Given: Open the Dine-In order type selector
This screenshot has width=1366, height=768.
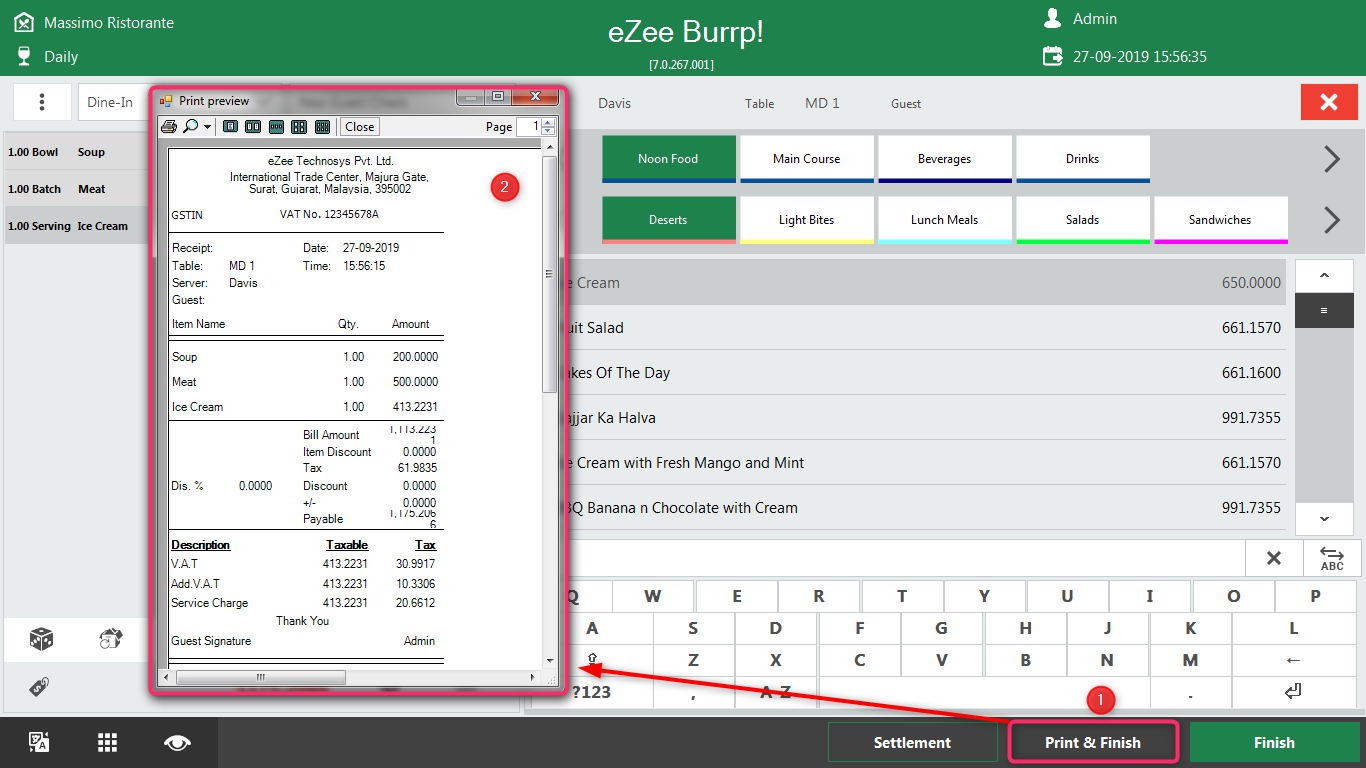Looking at the screenshot, I should pos(113,102).
